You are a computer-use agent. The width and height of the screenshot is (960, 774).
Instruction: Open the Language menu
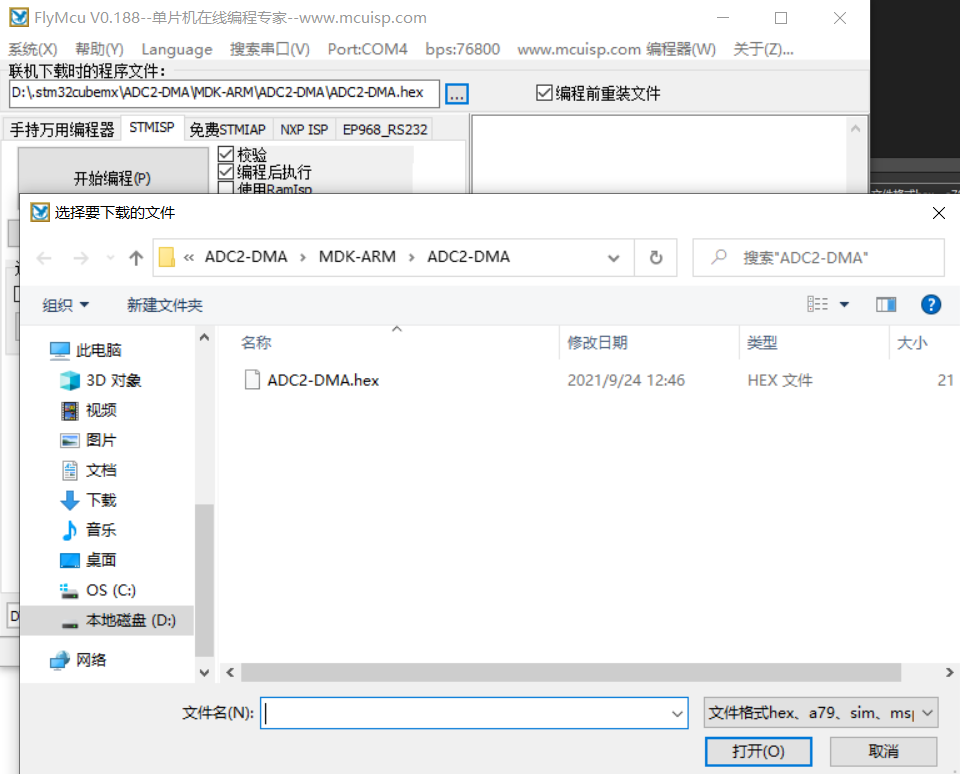point(176,48)
